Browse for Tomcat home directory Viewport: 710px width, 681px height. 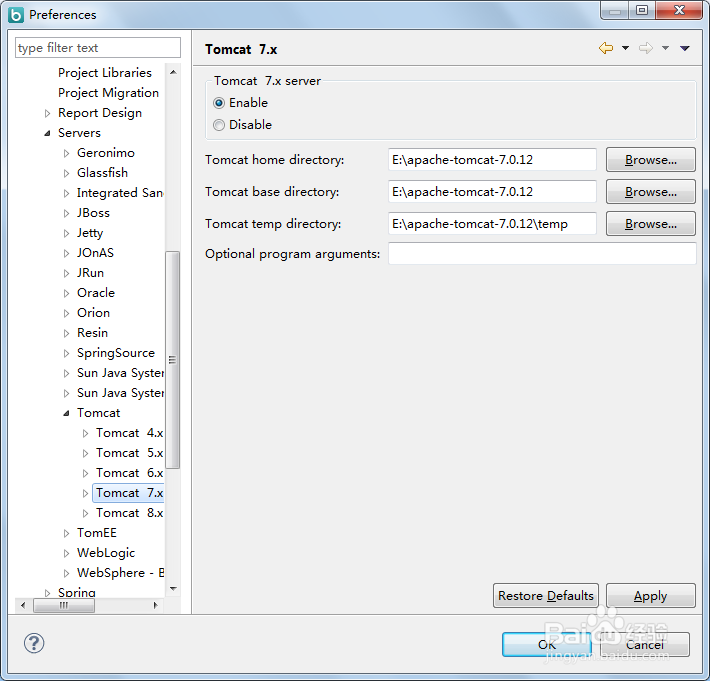pyautogui.click(x=651, y=159)
